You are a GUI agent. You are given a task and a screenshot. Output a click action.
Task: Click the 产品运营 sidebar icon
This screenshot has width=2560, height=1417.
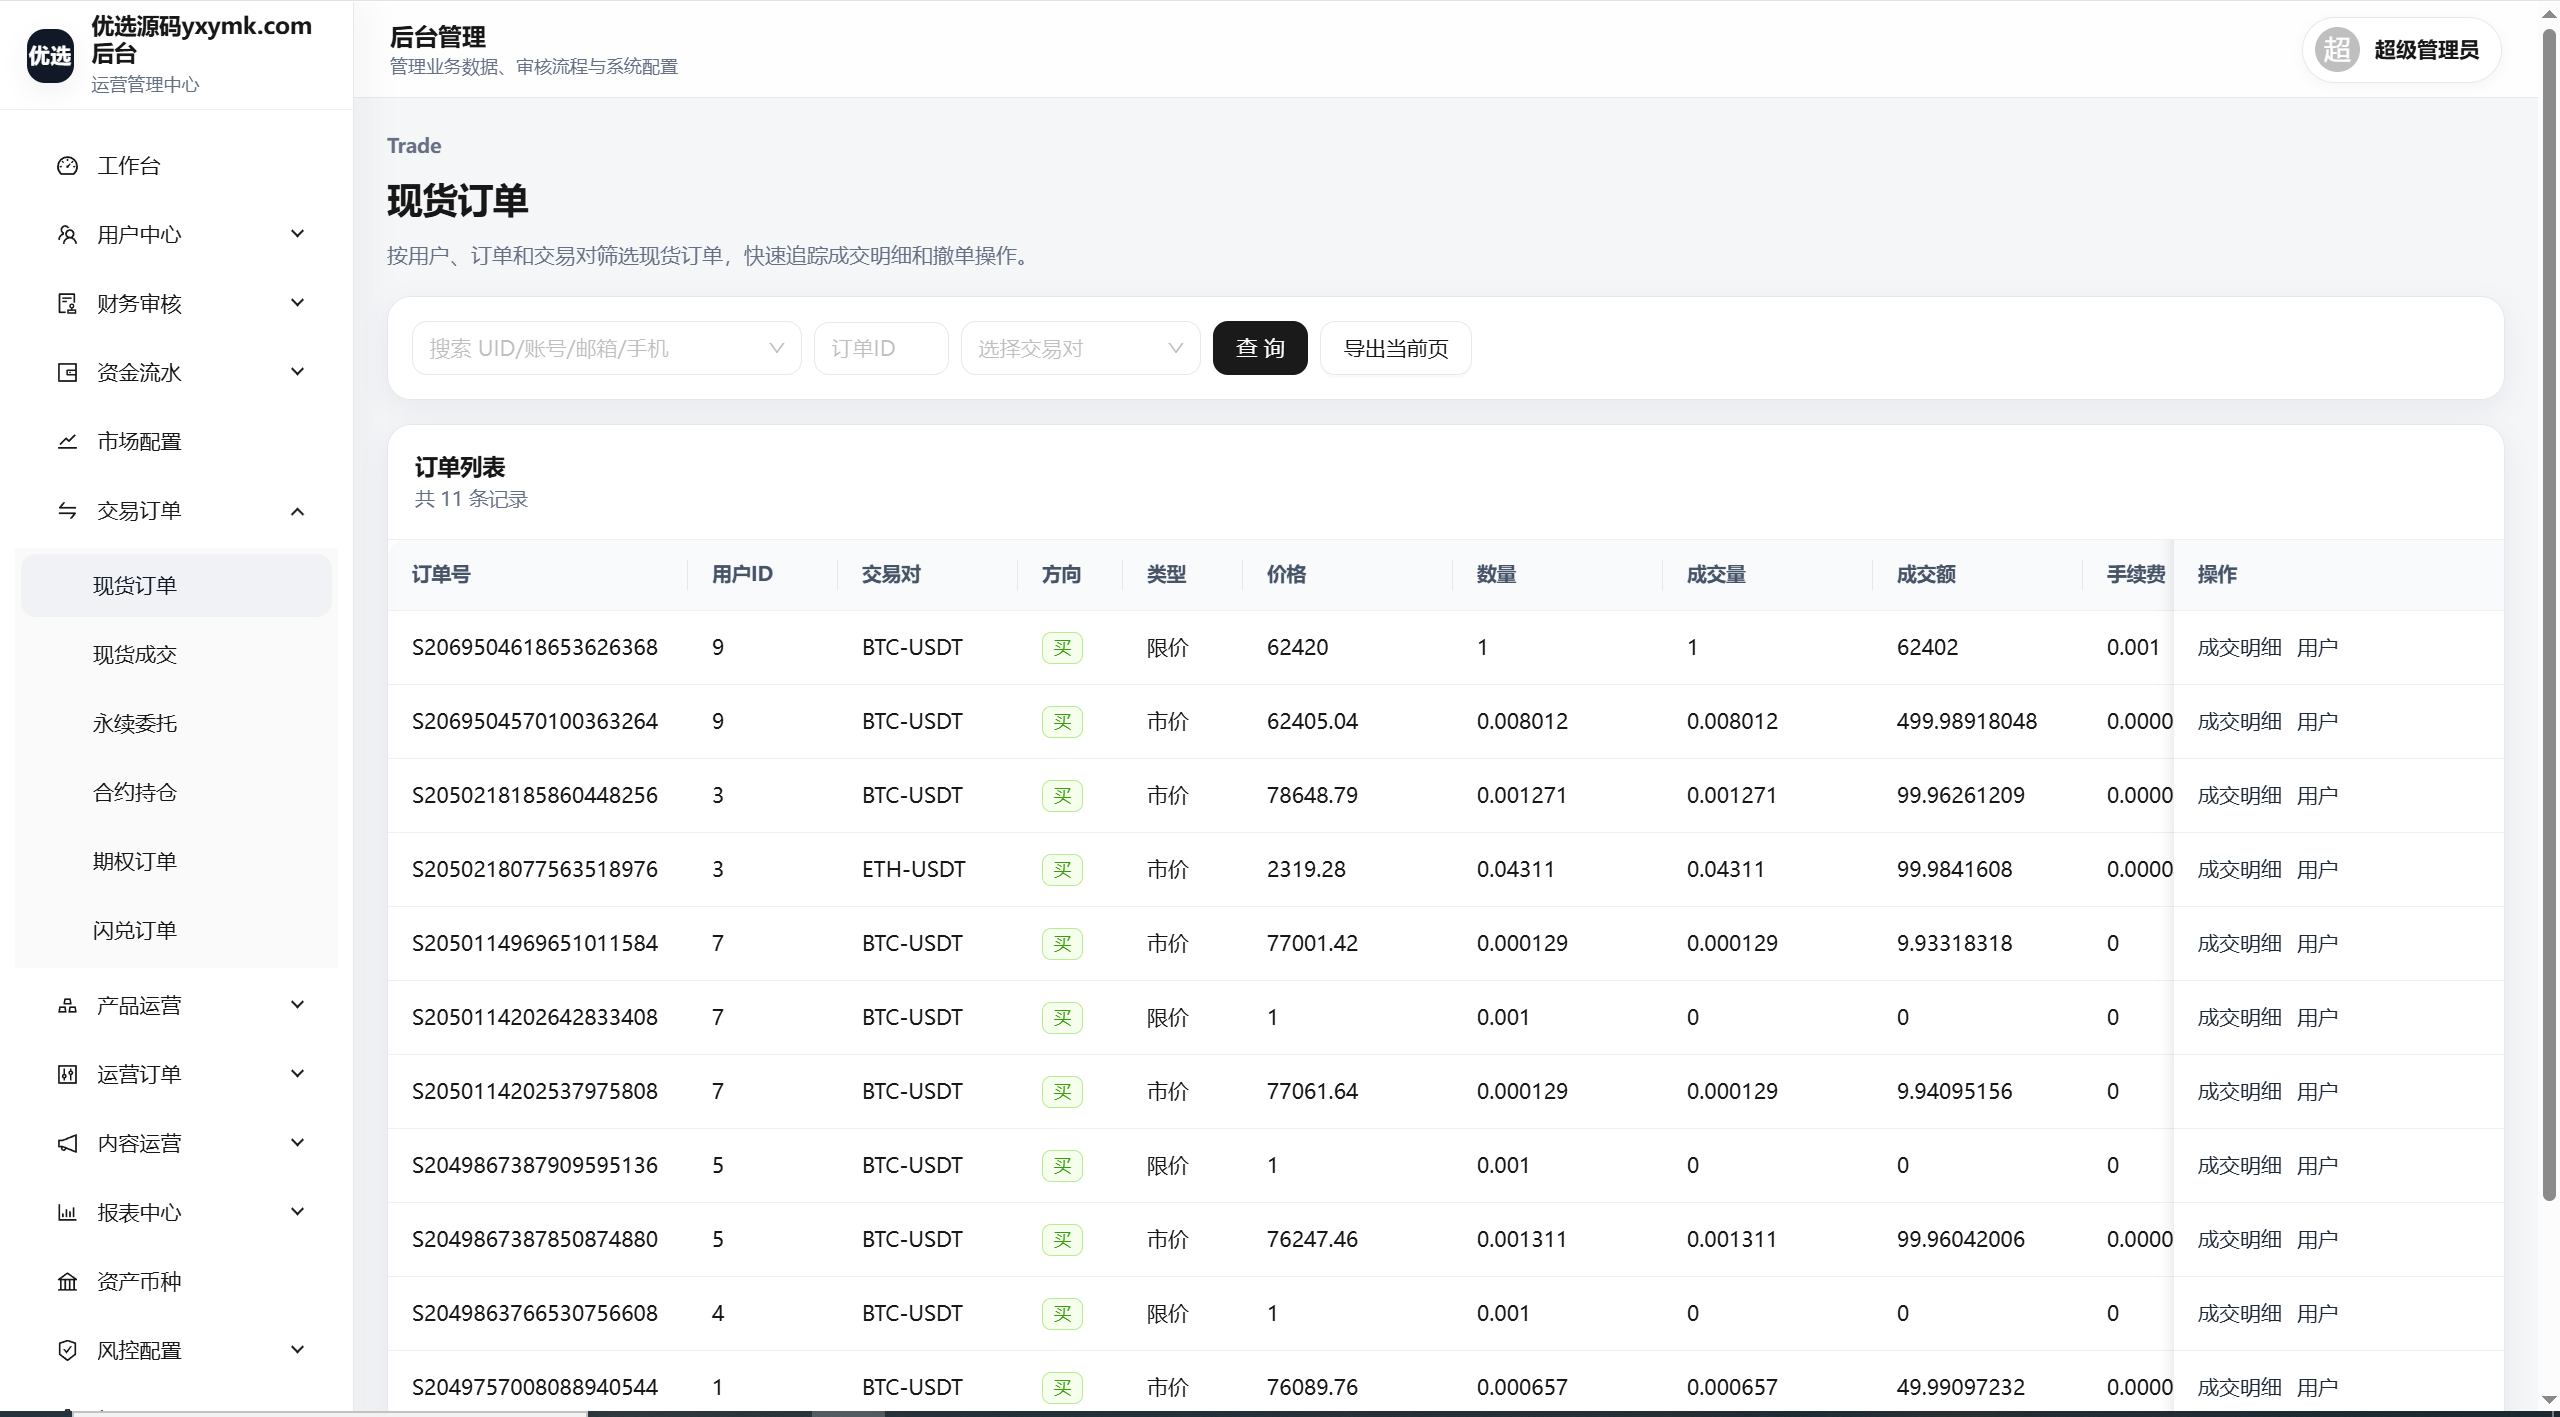click(x=67, y=1006)
